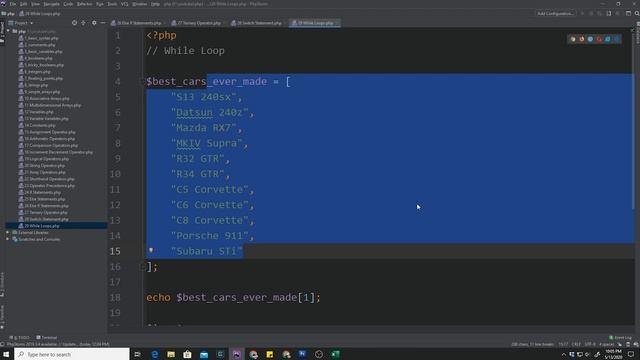Open the Refactor menu
The width and height of the screenshot is (640, 360).
click(84, 4)
